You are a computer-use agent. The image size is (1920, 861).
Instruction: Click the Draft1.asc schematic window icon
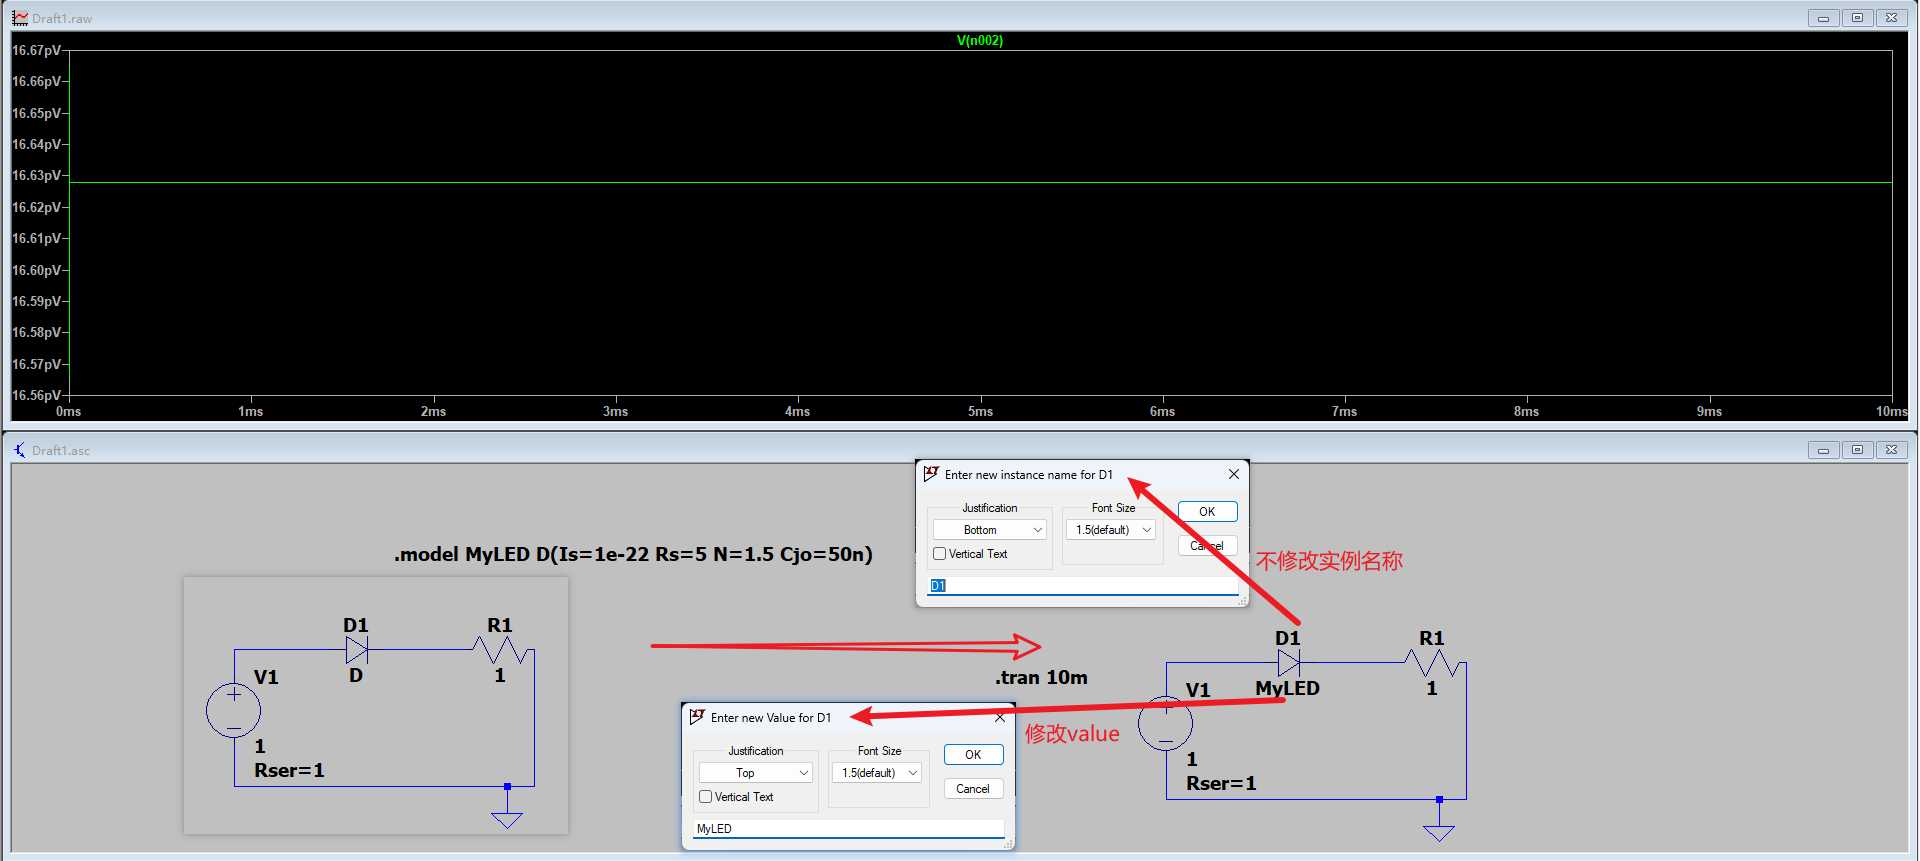pyautogui.click(x=20, y=450)
